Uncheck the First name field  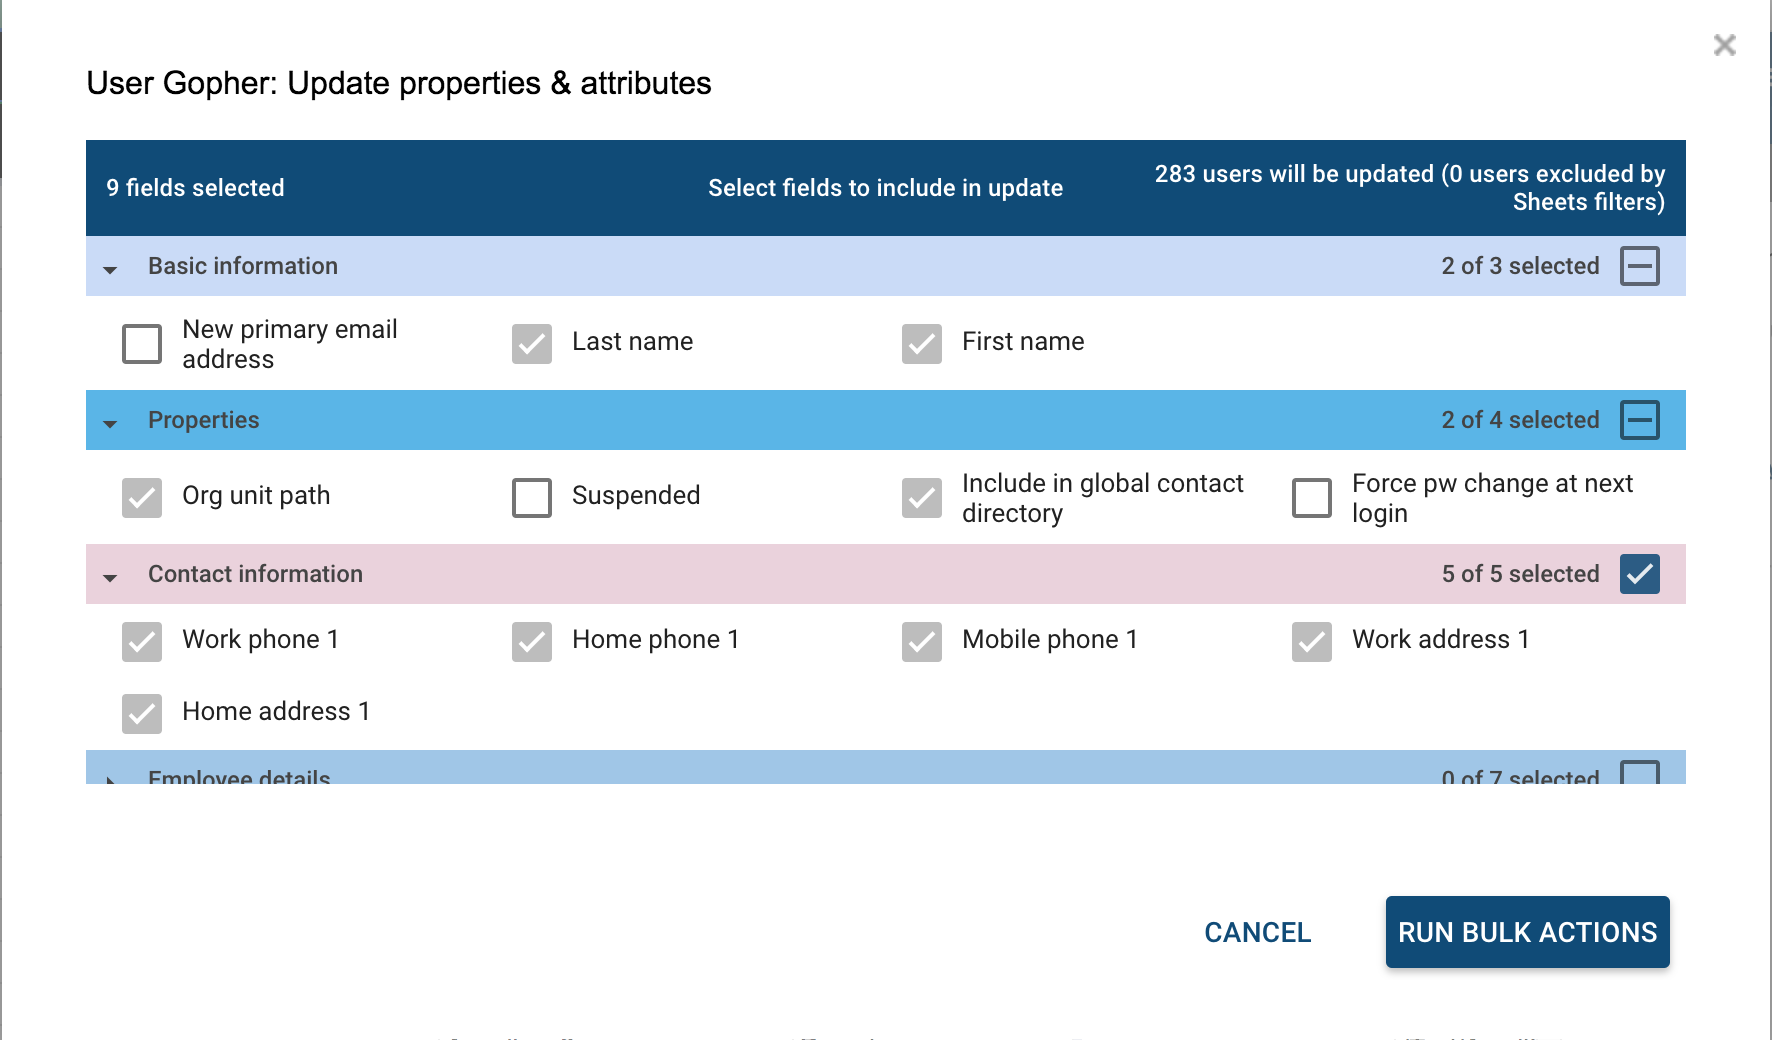coord(922,344)
